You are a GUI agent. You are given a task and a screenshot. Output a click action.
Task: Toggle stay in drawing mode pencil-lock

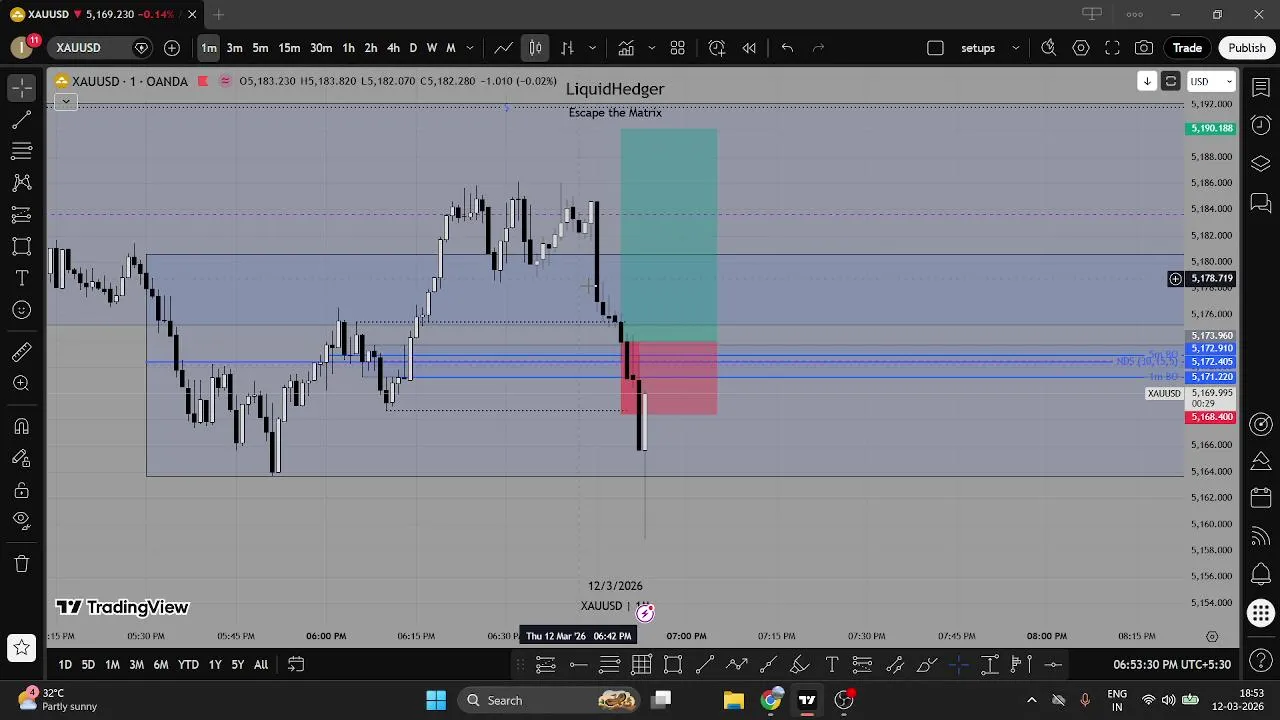tap(22, 458)
